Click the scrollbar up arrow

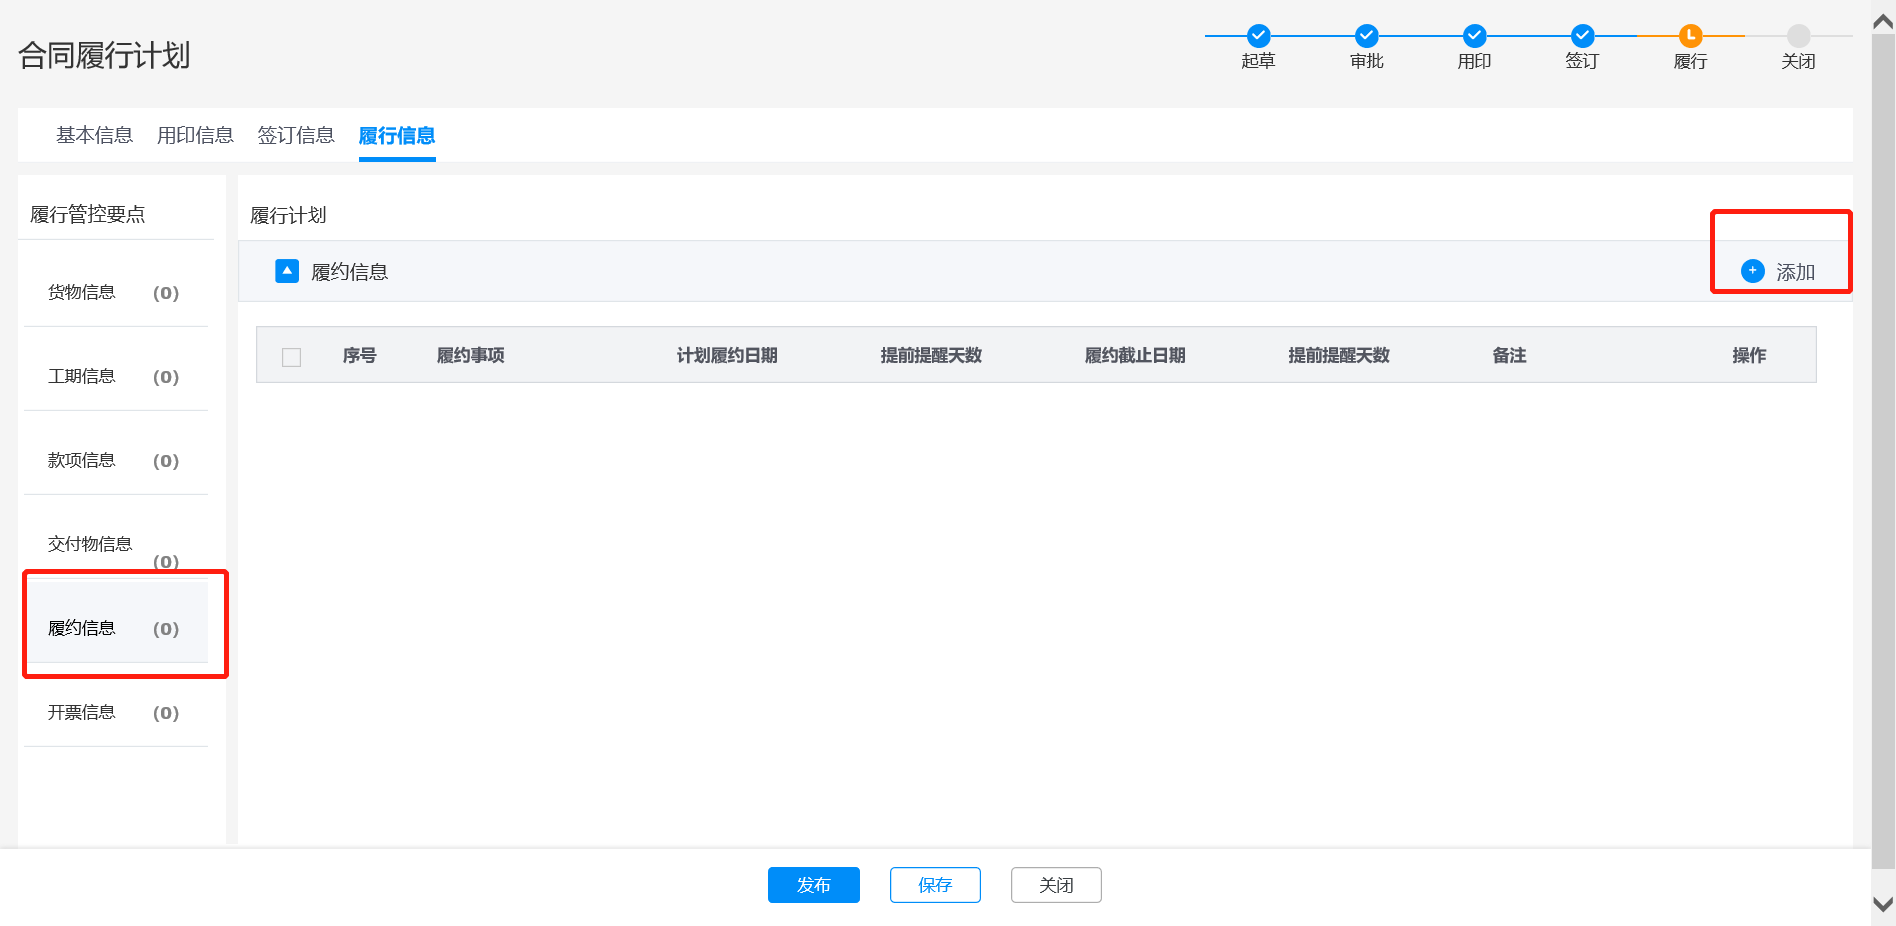1883,22
